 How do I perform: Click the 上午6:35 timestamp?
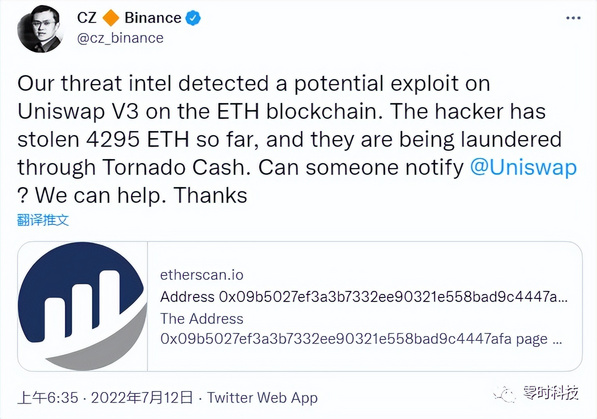48,398
